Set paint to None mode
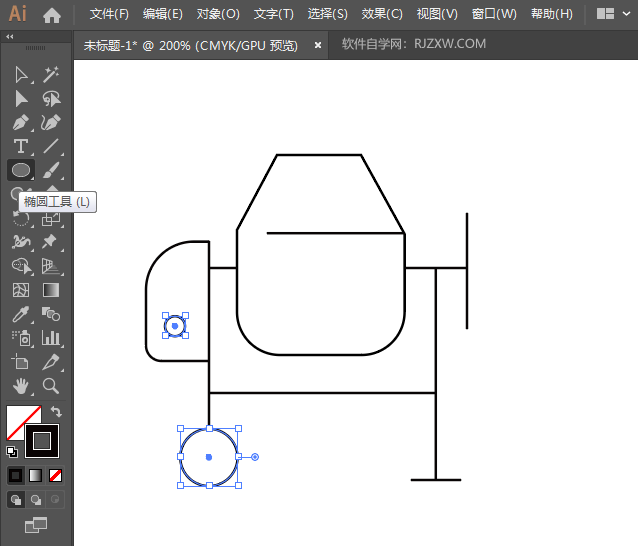The width and height of the screenshot is (638, 546). [56, 475]
